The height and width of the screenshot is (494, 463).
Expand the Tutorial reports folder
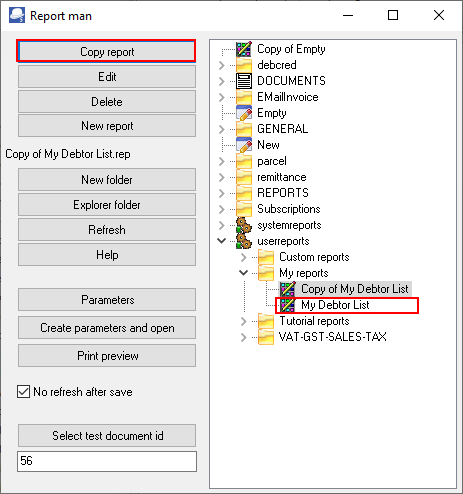(244, 321)
